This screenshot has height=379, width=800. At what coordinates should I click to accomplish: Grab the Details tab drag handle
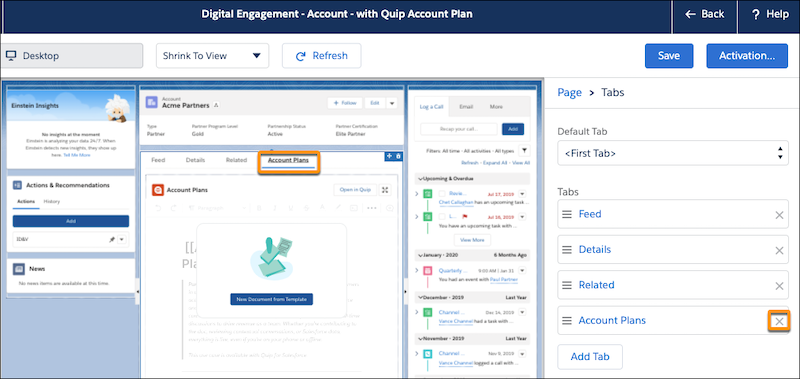click(x=567, y=250)
